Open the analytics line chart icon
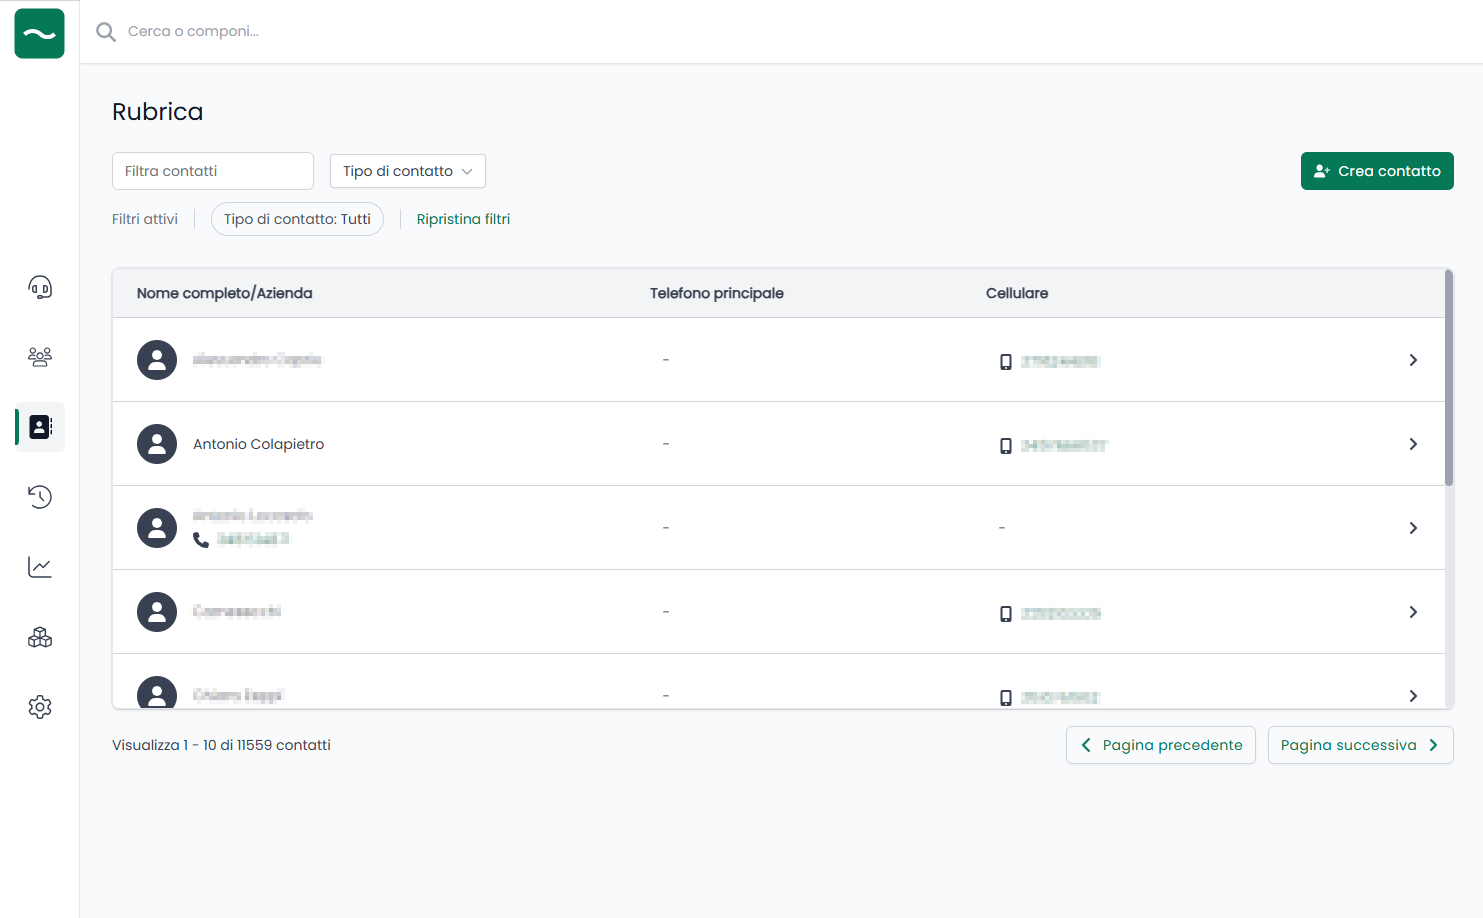The height and width of the screenshot is (918, 1483). coord(40,567)
